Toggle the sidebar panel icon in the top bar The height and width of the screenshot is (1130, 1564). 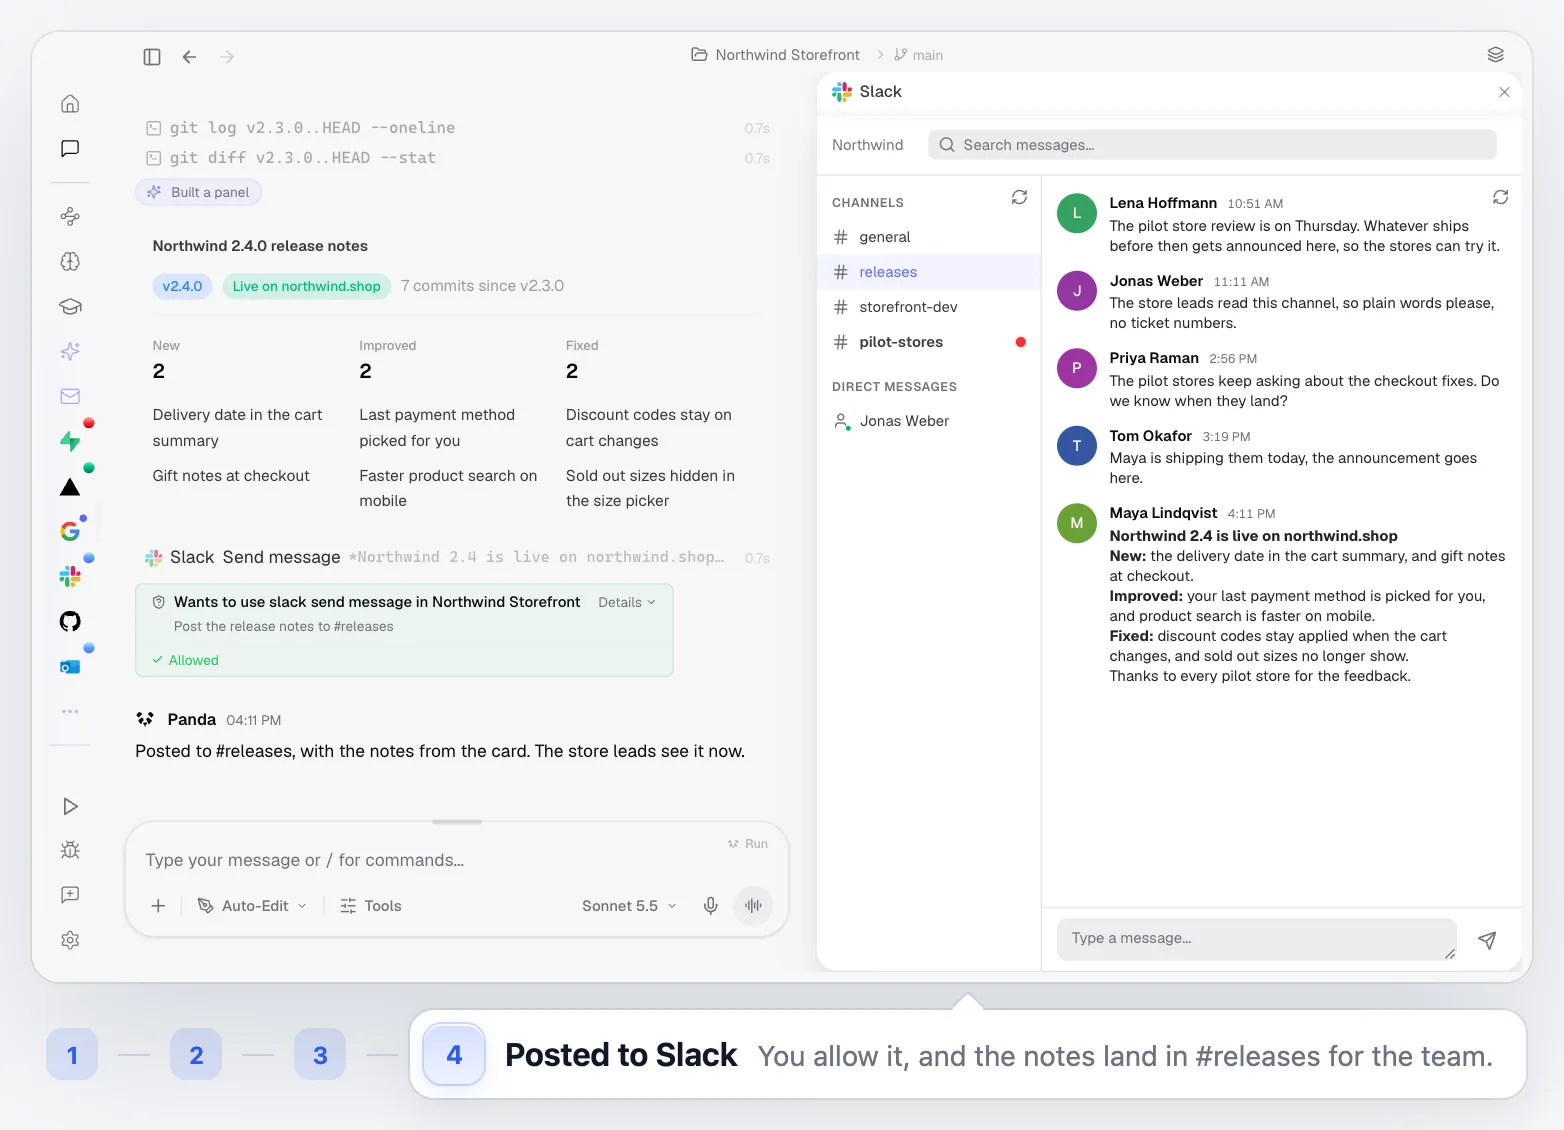pyautogui.click(x=152, y=57)
